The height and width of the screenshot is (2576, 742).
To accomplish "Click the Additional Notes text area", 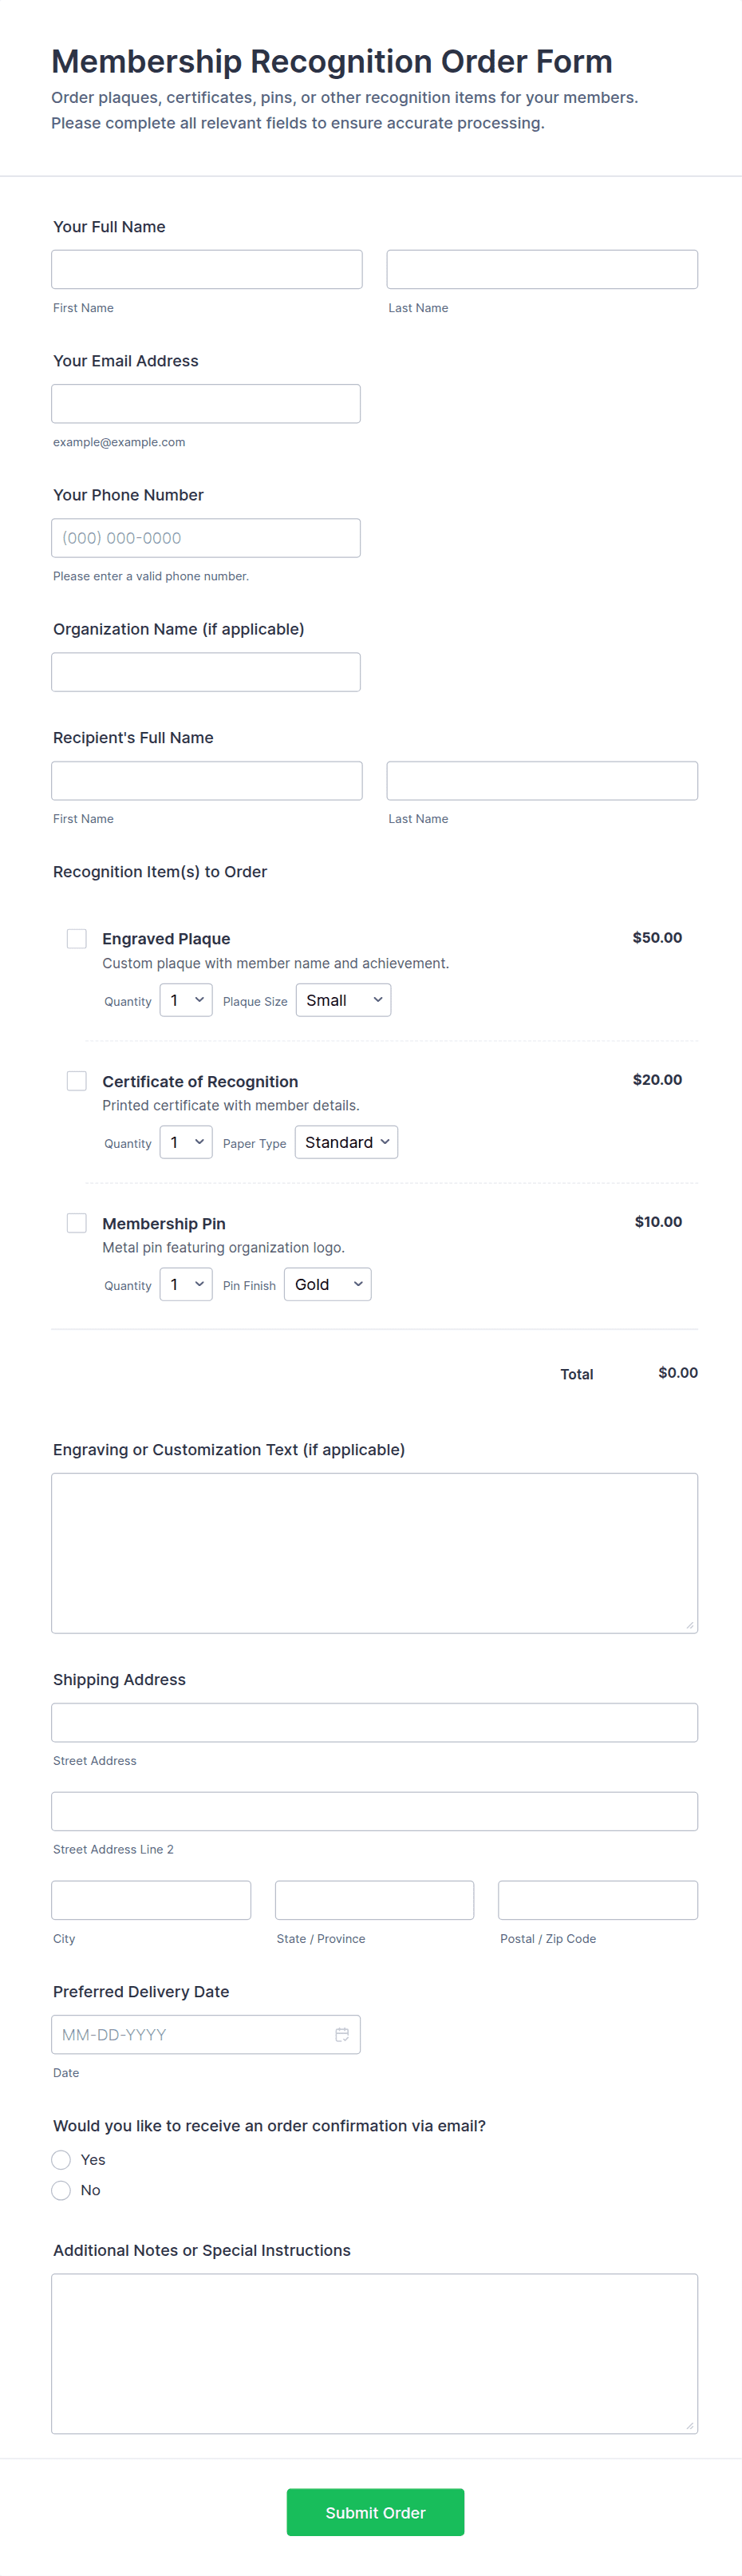I will (374, 2353).
